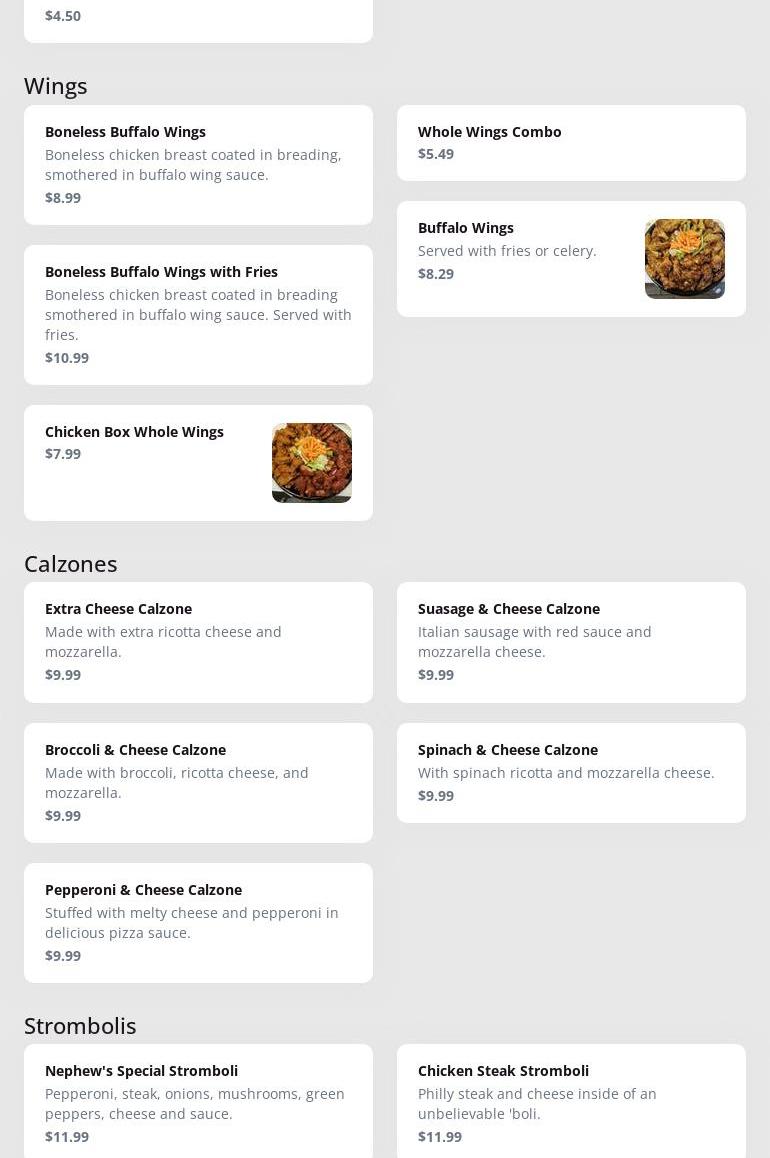Click the Chicken Box Whole Wings title
Screen dimensions: 770x1158
pyautogui.click(x=134, y=432)
